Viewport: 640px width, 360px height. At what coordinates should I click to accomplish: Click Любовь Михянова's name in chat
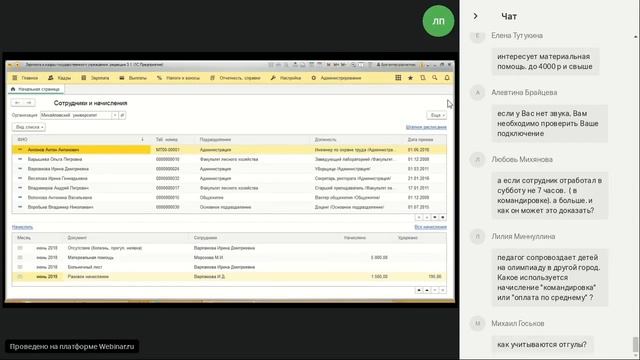point(522,160)
